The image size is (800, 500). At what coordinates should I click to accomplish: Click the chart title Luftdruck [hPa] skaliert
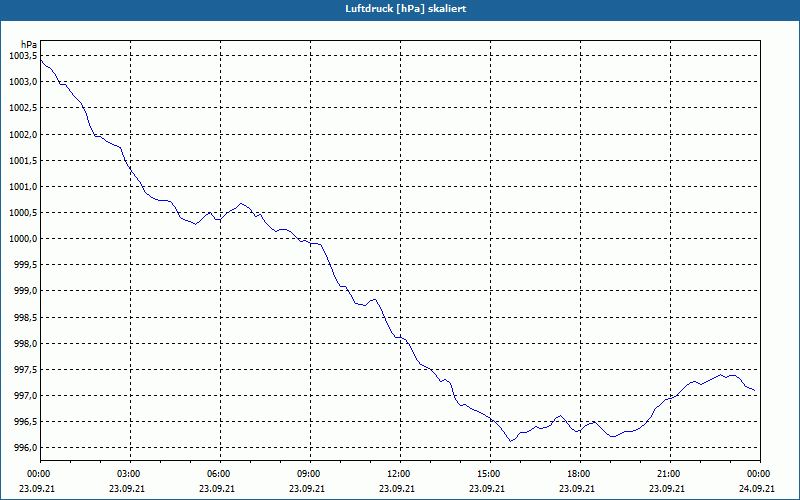tap(406, 9)
